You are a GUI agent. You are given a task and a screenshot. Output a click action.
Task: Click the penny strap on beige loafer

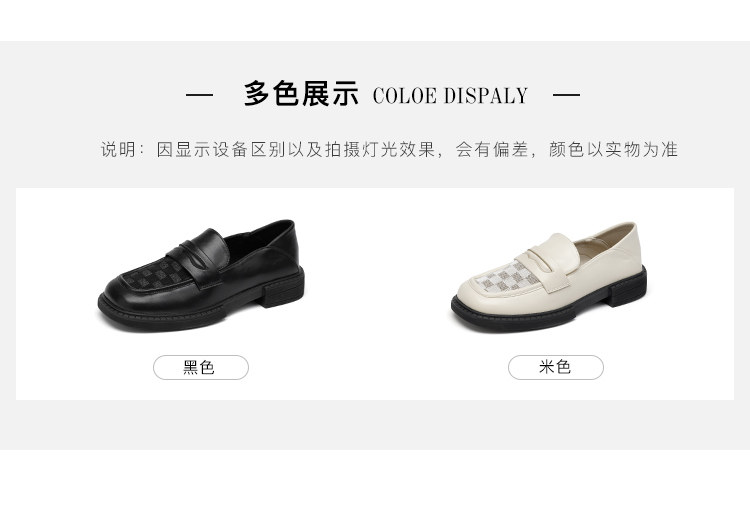point(553,261)
